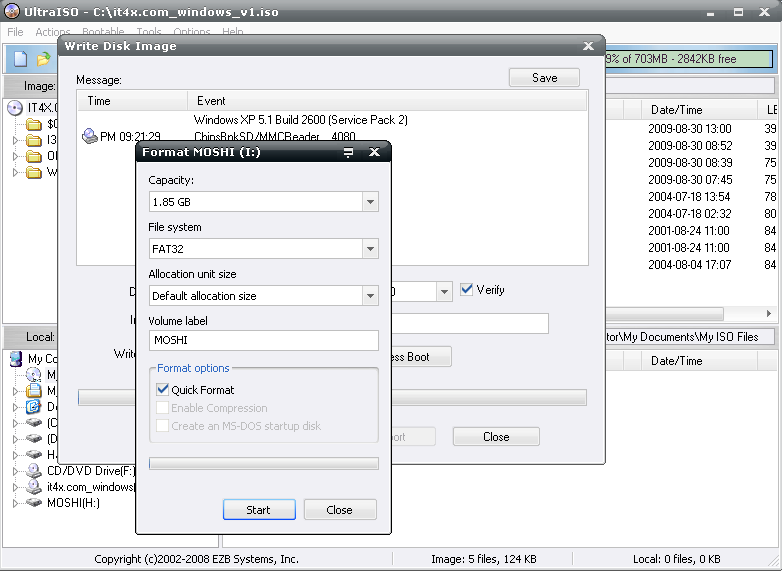Screen dimensions: 782x571
Task: Expand the 'OI' folder in Image tree
Action: point(15,157)
